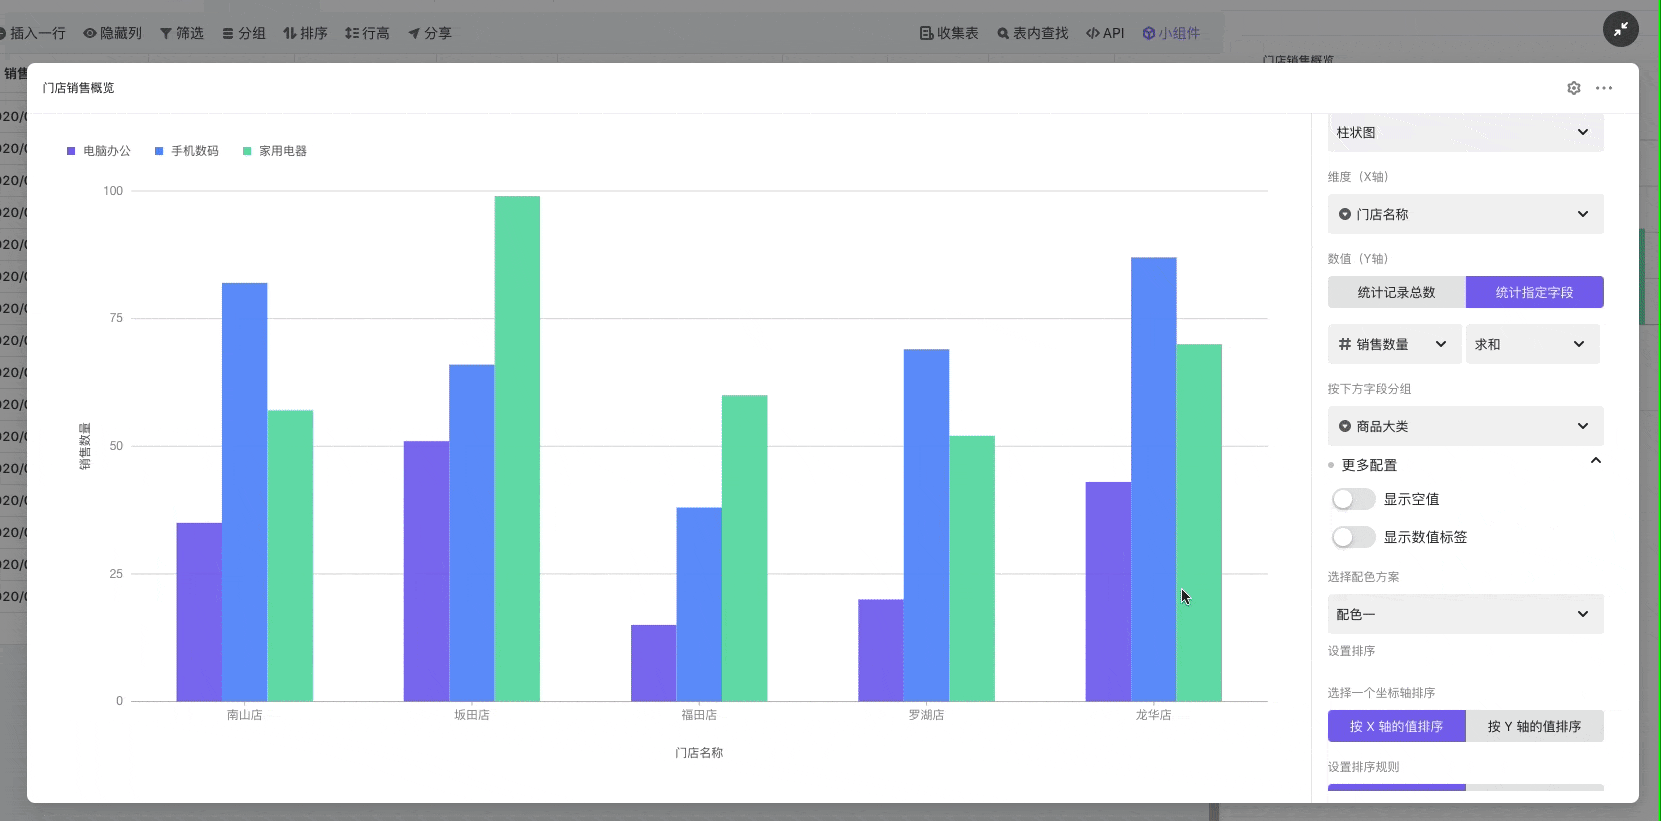Click the collapse fullscreen icon

click(1620, 29)
